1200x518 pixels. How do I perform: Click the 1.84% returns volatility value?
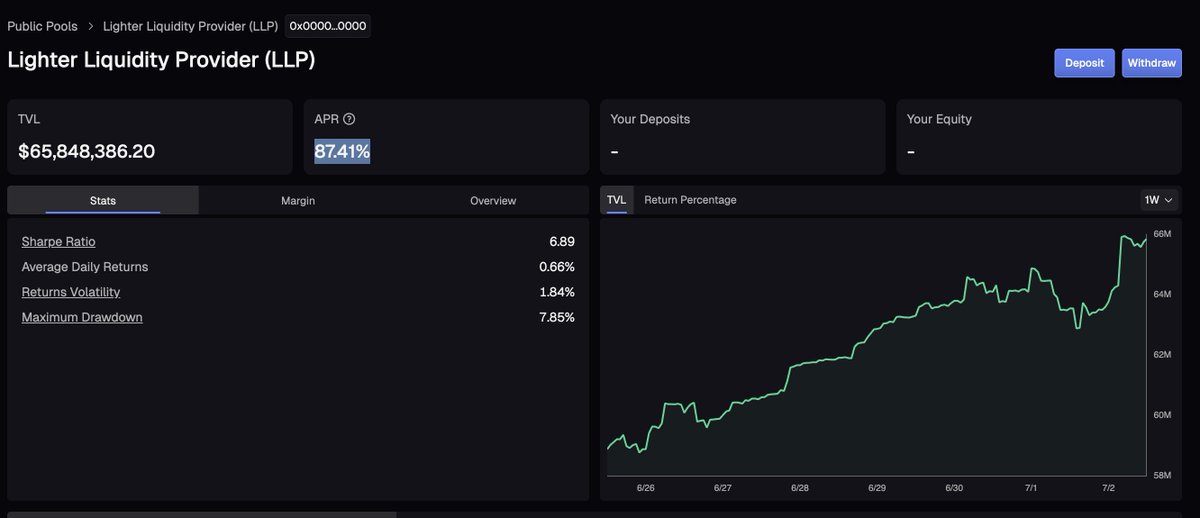click(x=557, y=292)
